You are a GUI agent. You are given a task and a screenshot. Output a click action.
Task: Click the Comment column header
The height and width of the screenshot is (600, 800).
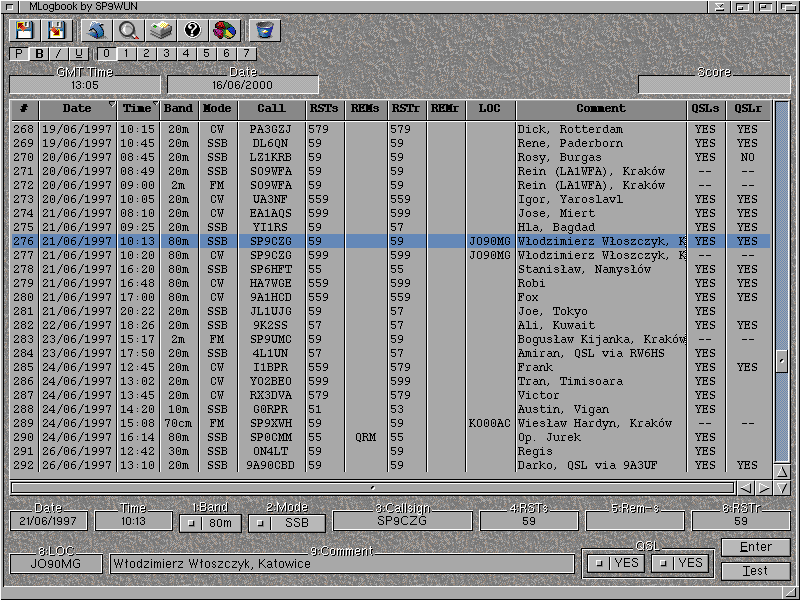tap(601, 109)
